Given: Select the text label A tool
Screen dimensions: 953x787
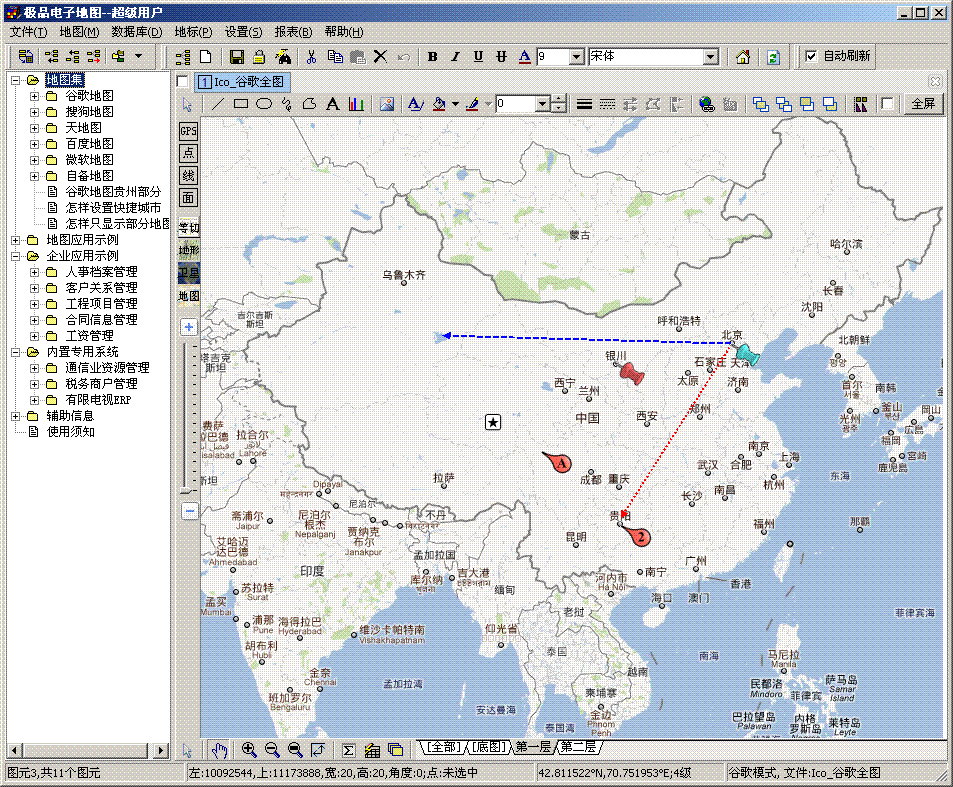Looking at the screenshot, I should (332, 104).
